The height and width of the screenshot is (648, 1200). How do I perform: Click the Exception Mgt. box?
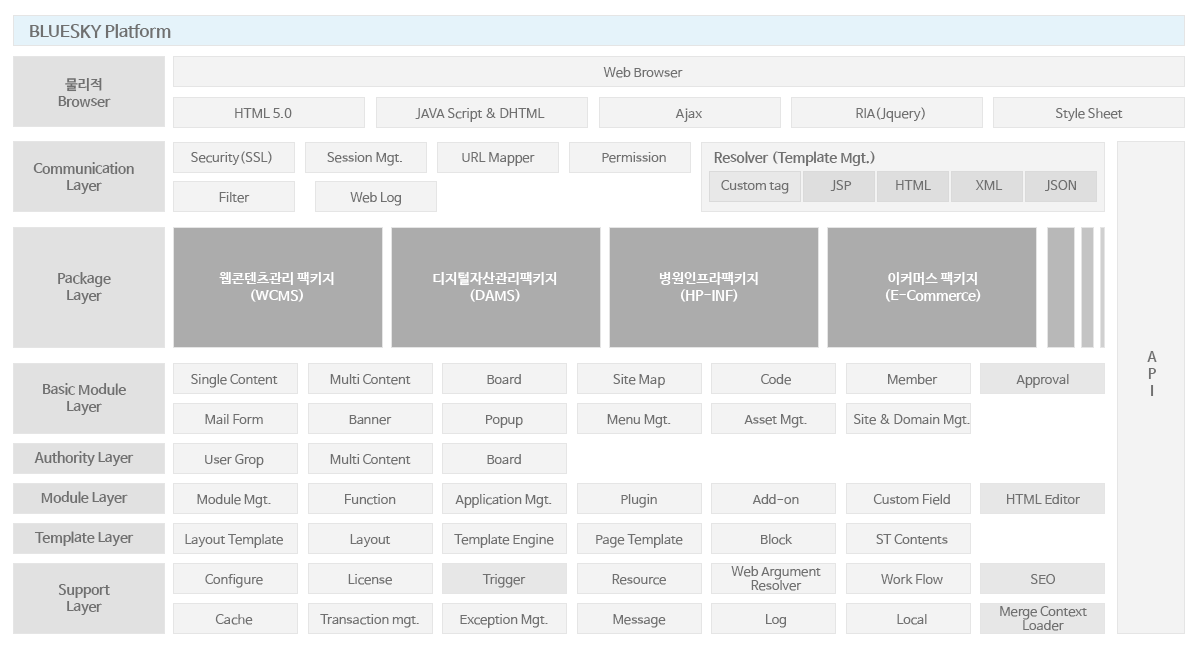click(504, 619)
